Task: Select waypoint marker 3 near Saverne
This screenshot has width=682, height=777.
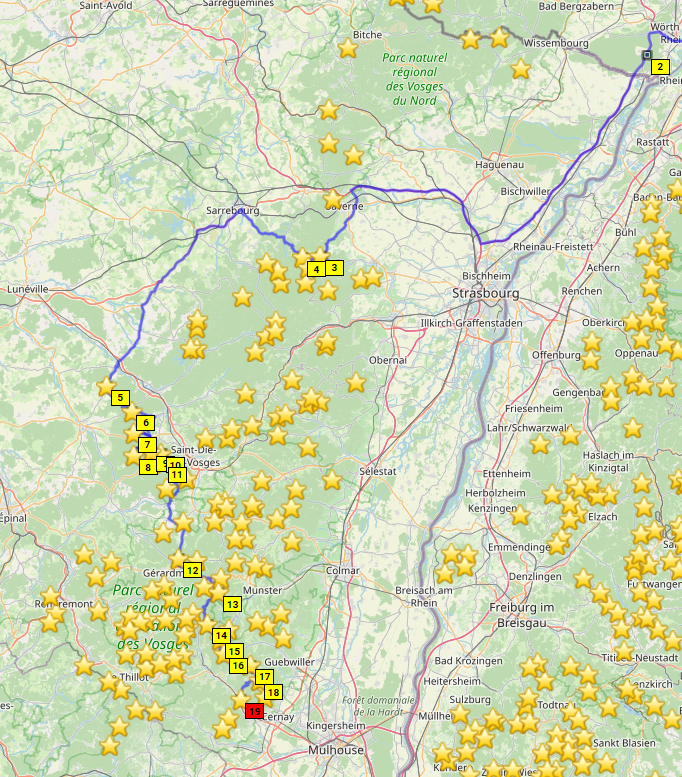Action: 334,267
